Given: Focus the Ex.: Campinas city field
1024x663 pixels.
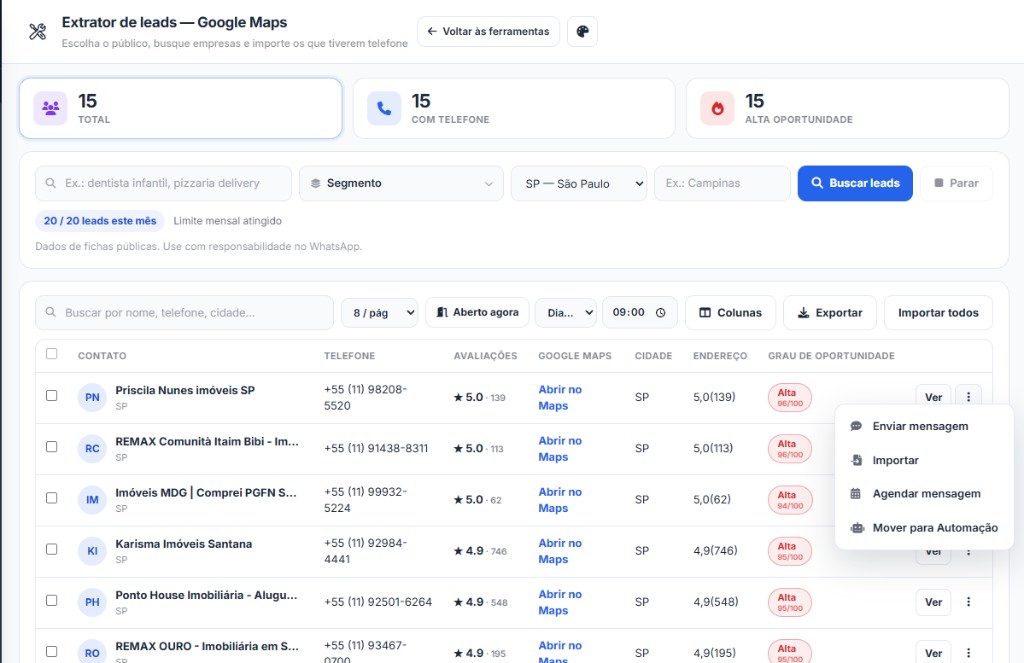Looking at the screenshot, I should (722, 184).
